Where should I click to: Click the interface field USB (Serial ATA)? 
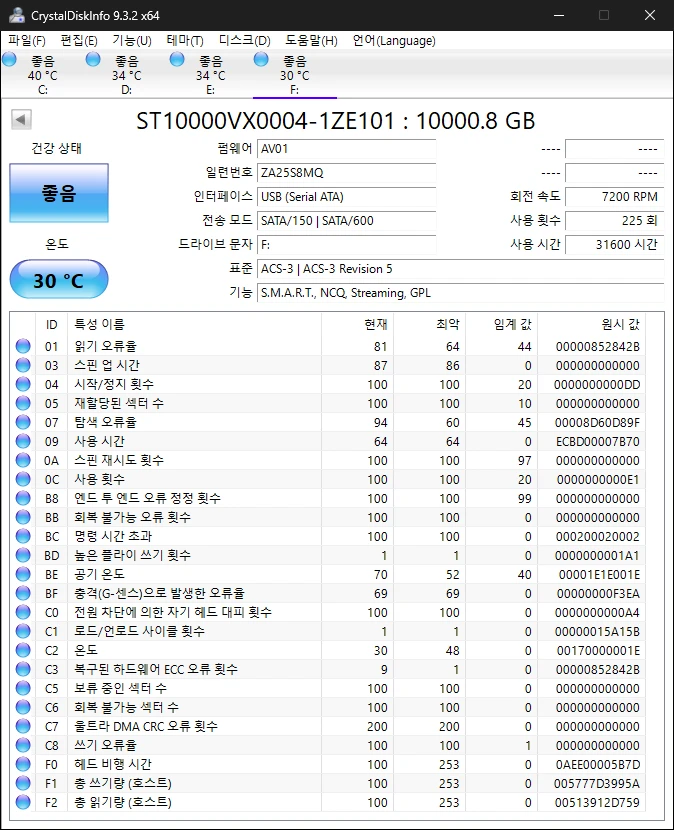(x=346, y=197)
